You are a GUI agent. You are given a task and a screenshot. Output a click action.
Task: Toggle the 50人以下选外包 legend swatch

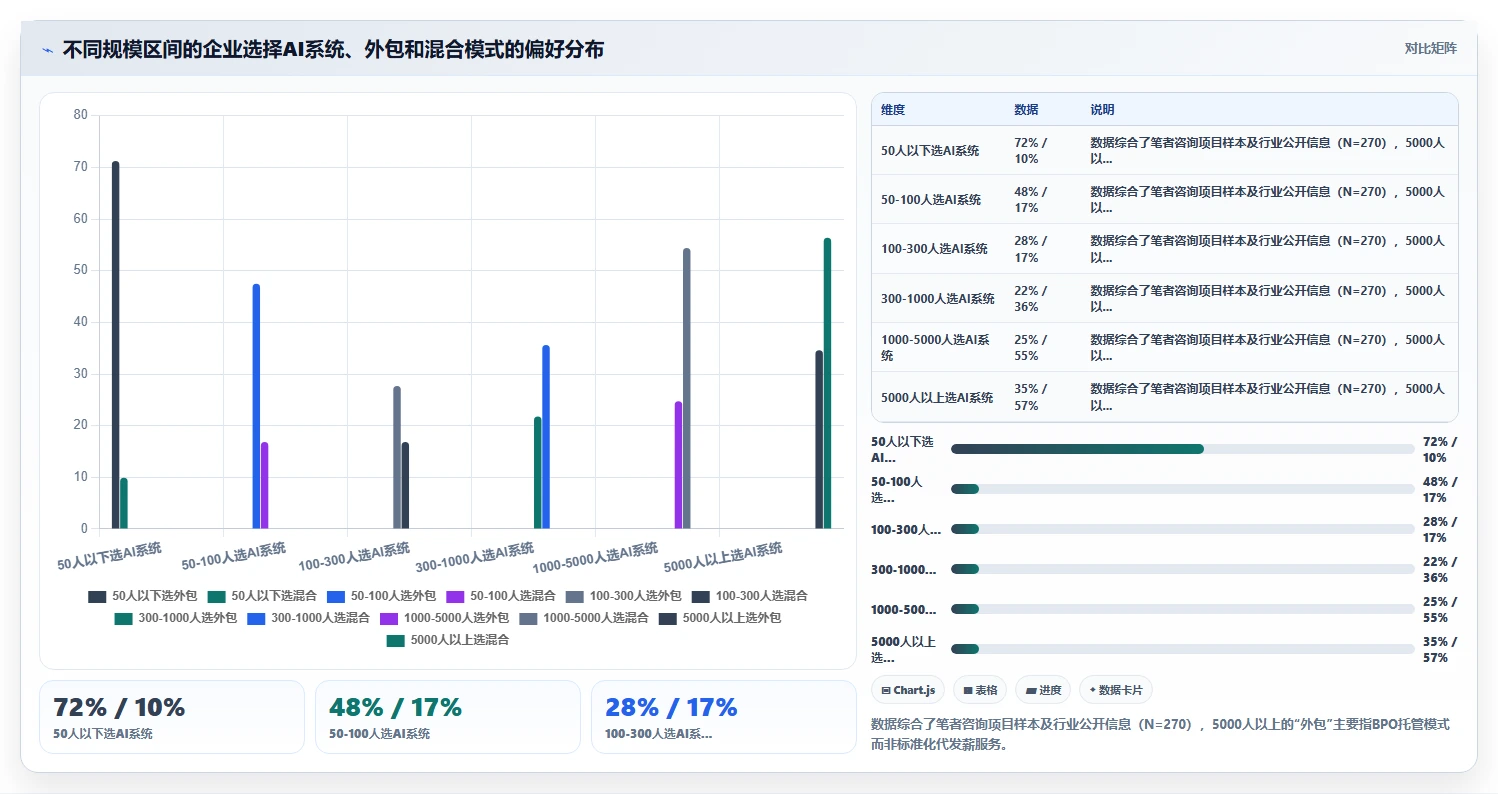click(x=97, y=596)
